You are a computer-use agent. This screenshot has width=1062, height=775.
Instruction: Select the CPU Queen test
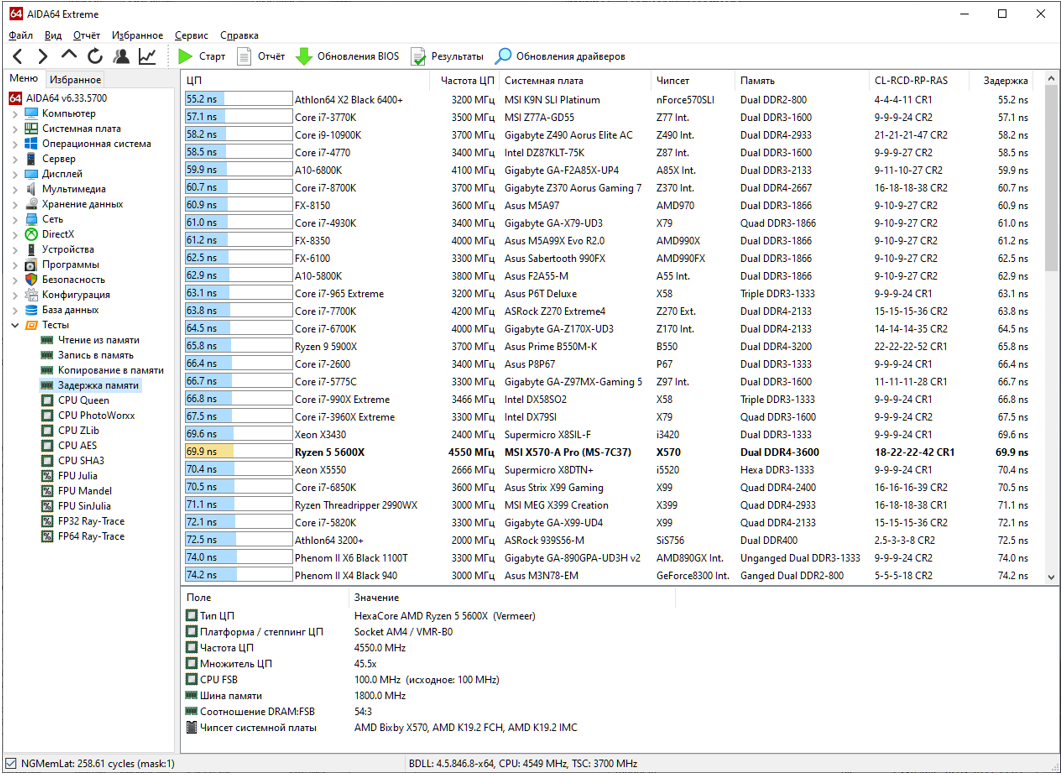point(83,400)
